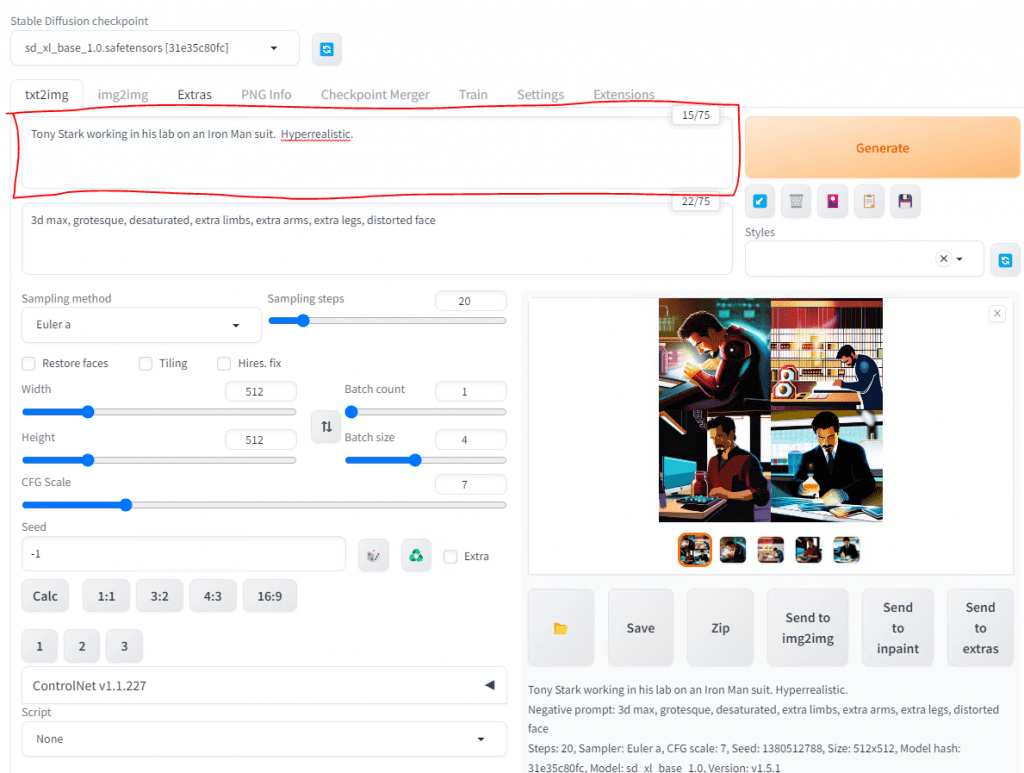Click the Save button

click(641, 627)
